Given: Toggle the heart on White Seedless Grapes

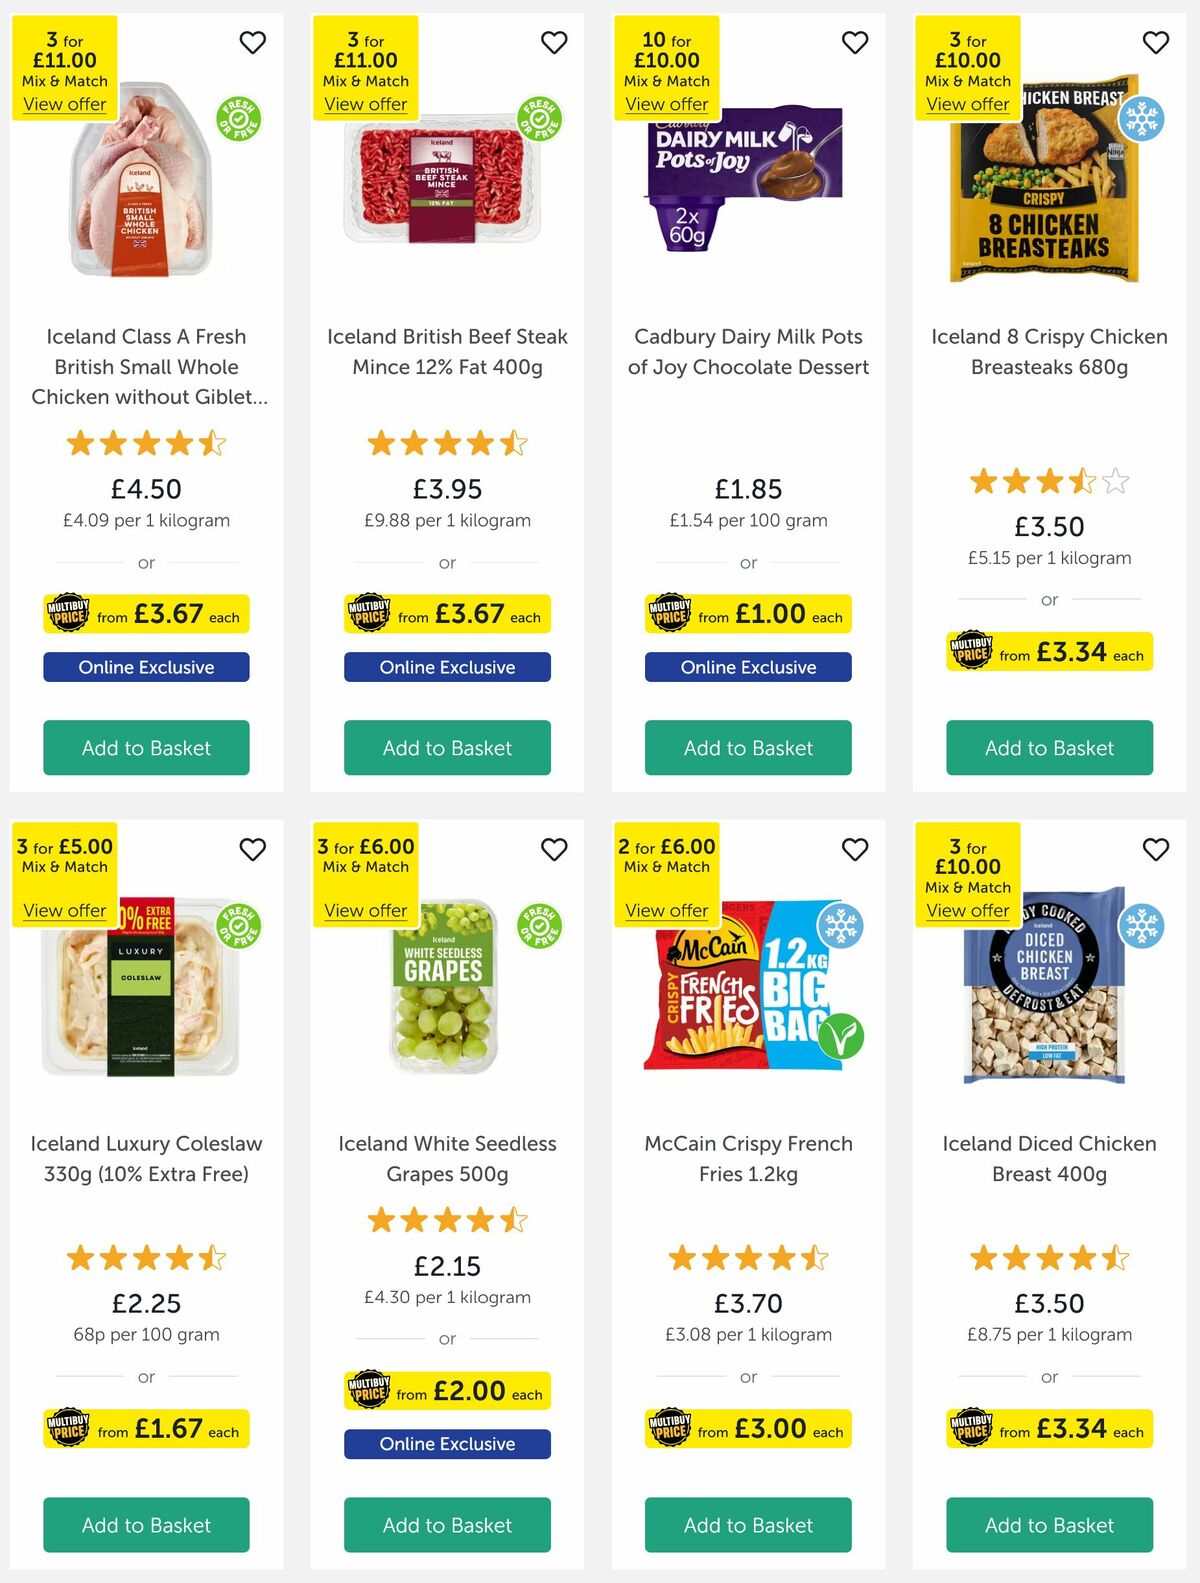Looking at the screenshot, I should pos(553,849).
